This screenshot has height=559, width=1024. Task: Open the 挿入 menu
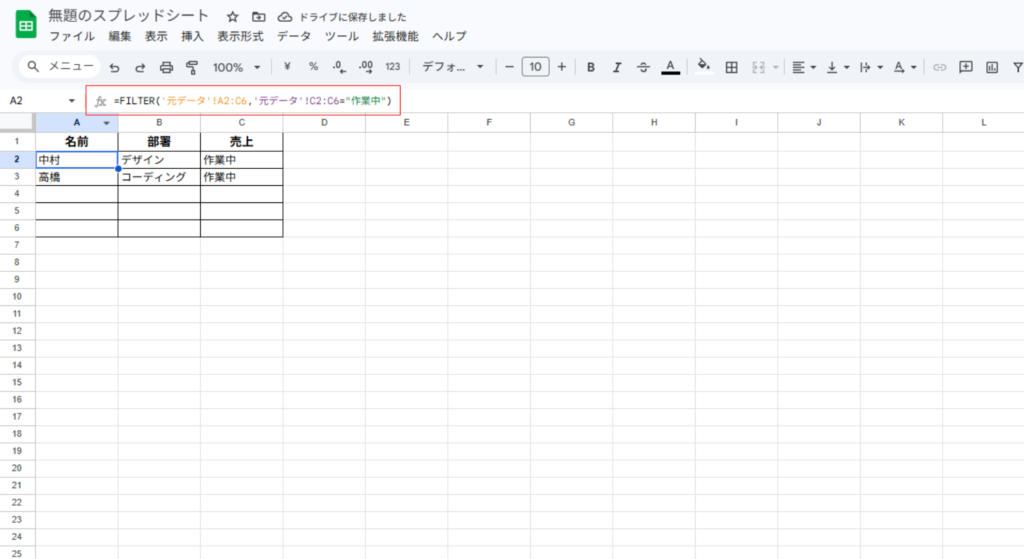[192, 37]
